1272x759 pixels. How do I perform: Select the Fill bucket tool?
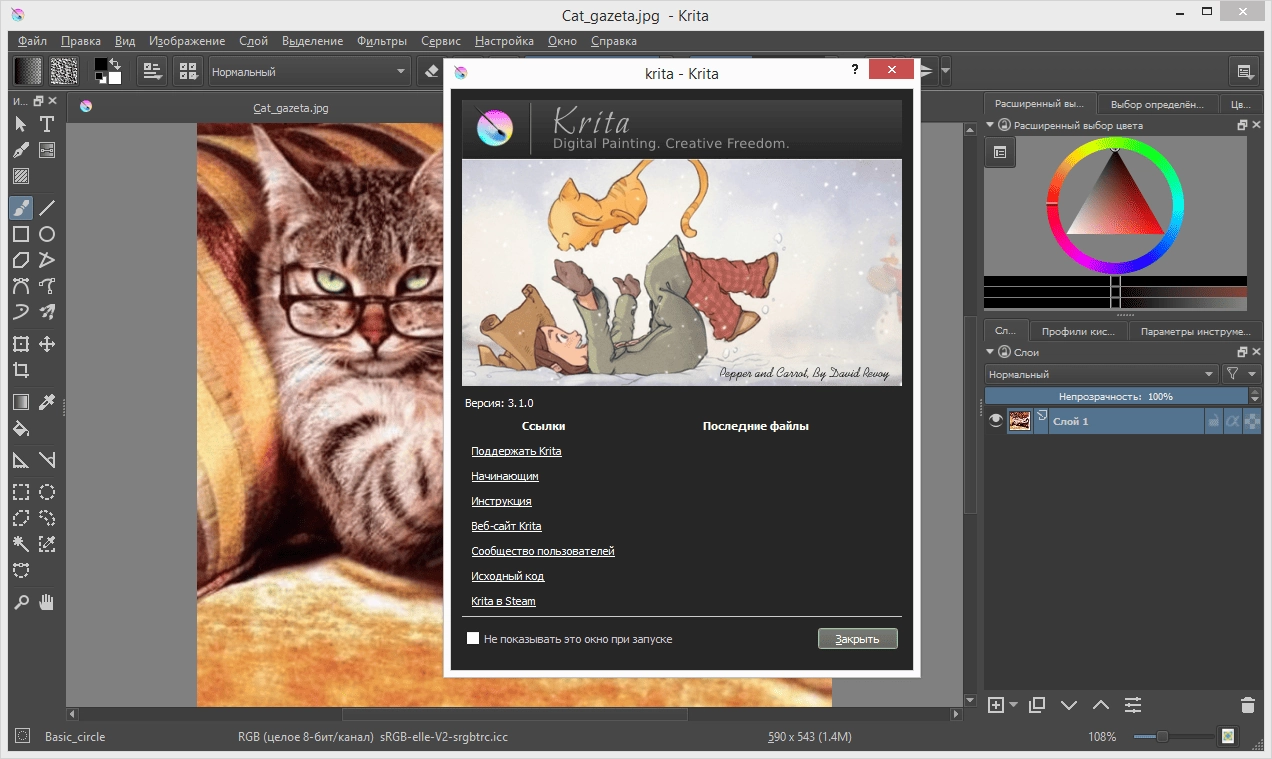point(20,429)
